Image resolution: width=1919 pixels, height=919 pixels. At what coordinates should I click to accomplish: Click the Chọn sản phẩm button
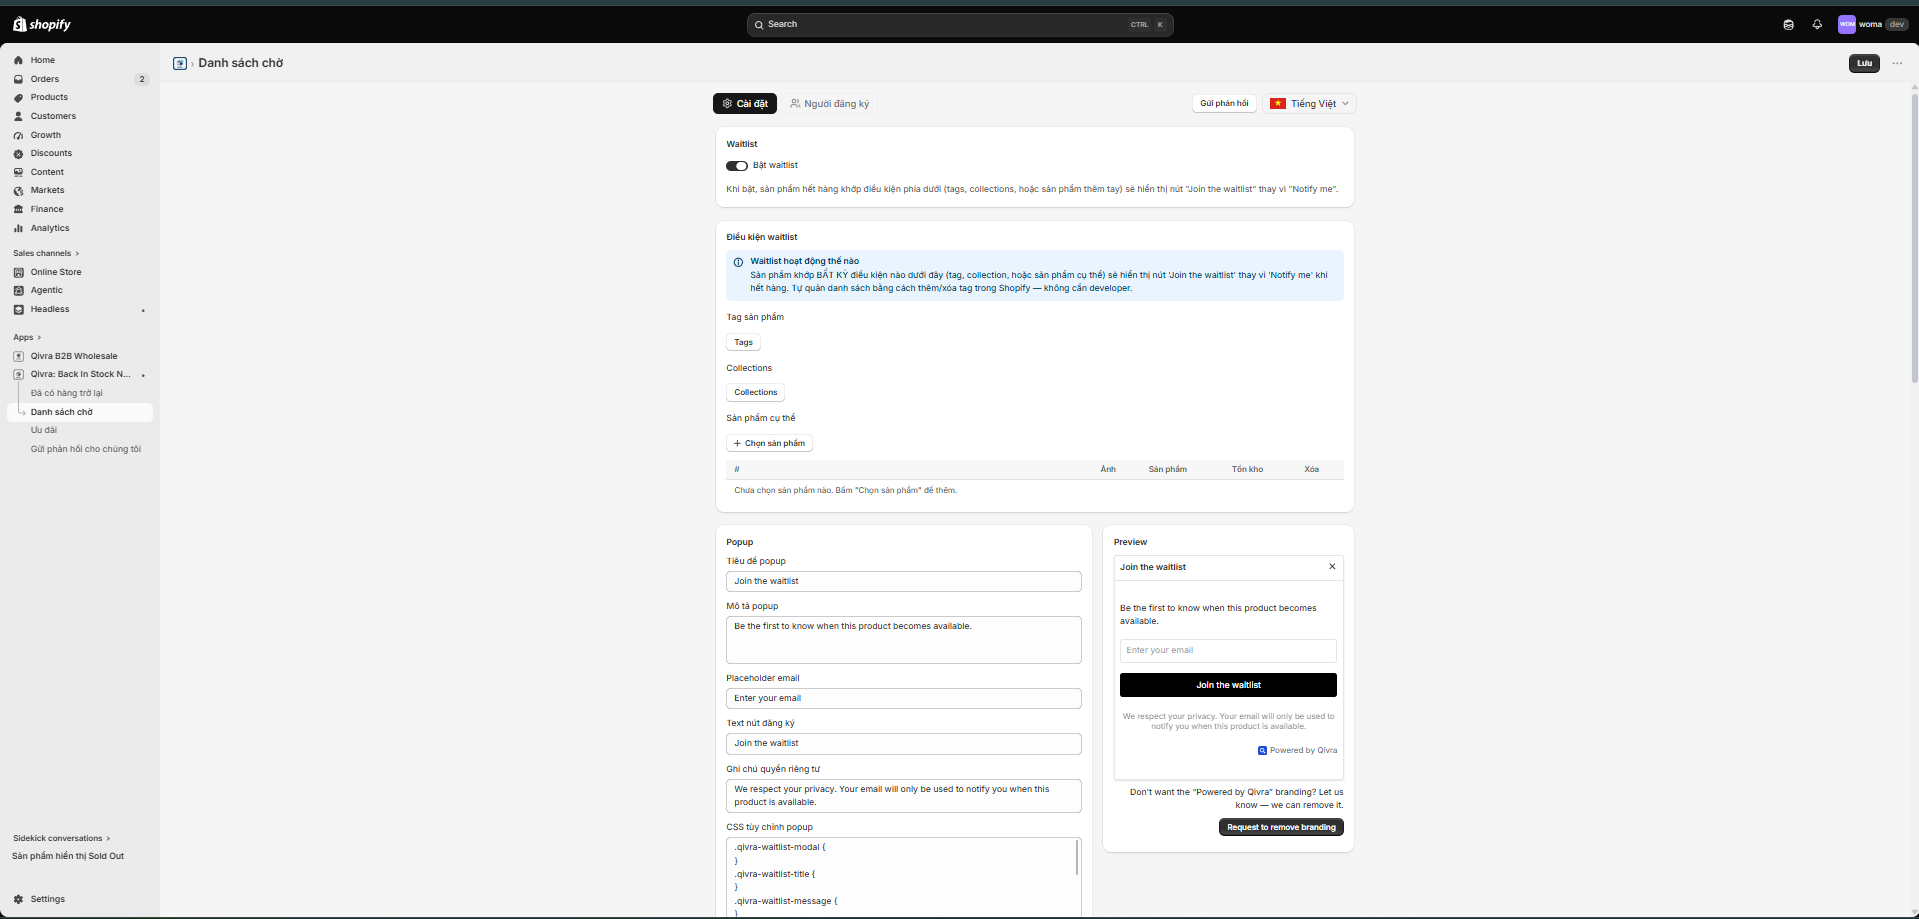point(769,443)
